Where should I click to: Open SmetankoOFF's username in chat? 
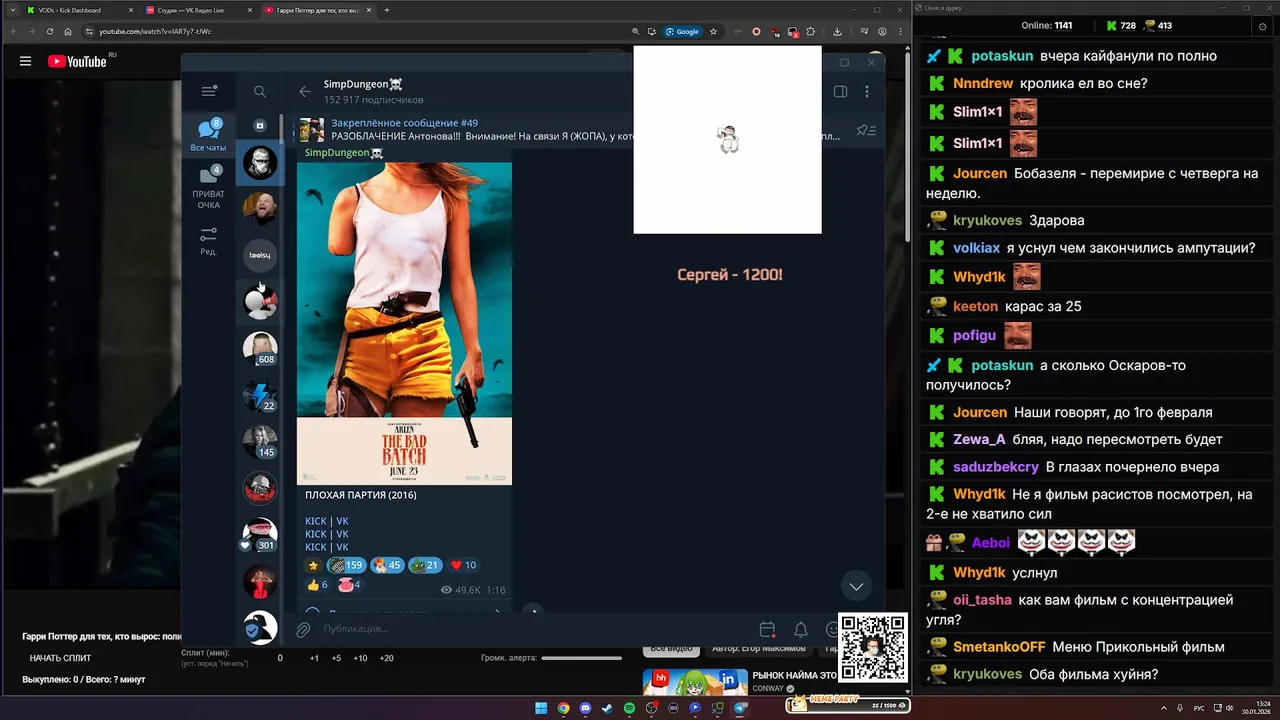(x=999, y=647)
